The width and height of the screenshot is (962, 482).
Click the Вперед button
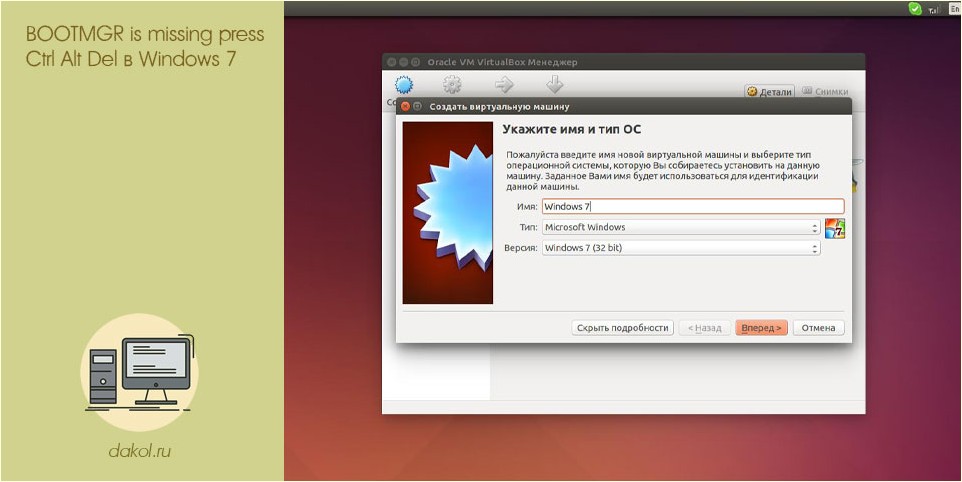point(761,328)
